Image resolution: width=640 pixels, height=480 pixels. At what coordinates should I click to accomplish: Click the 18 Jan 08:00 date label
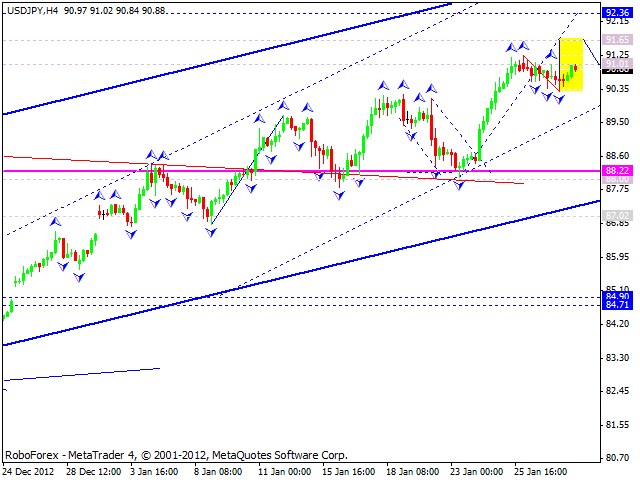[413, 471]
